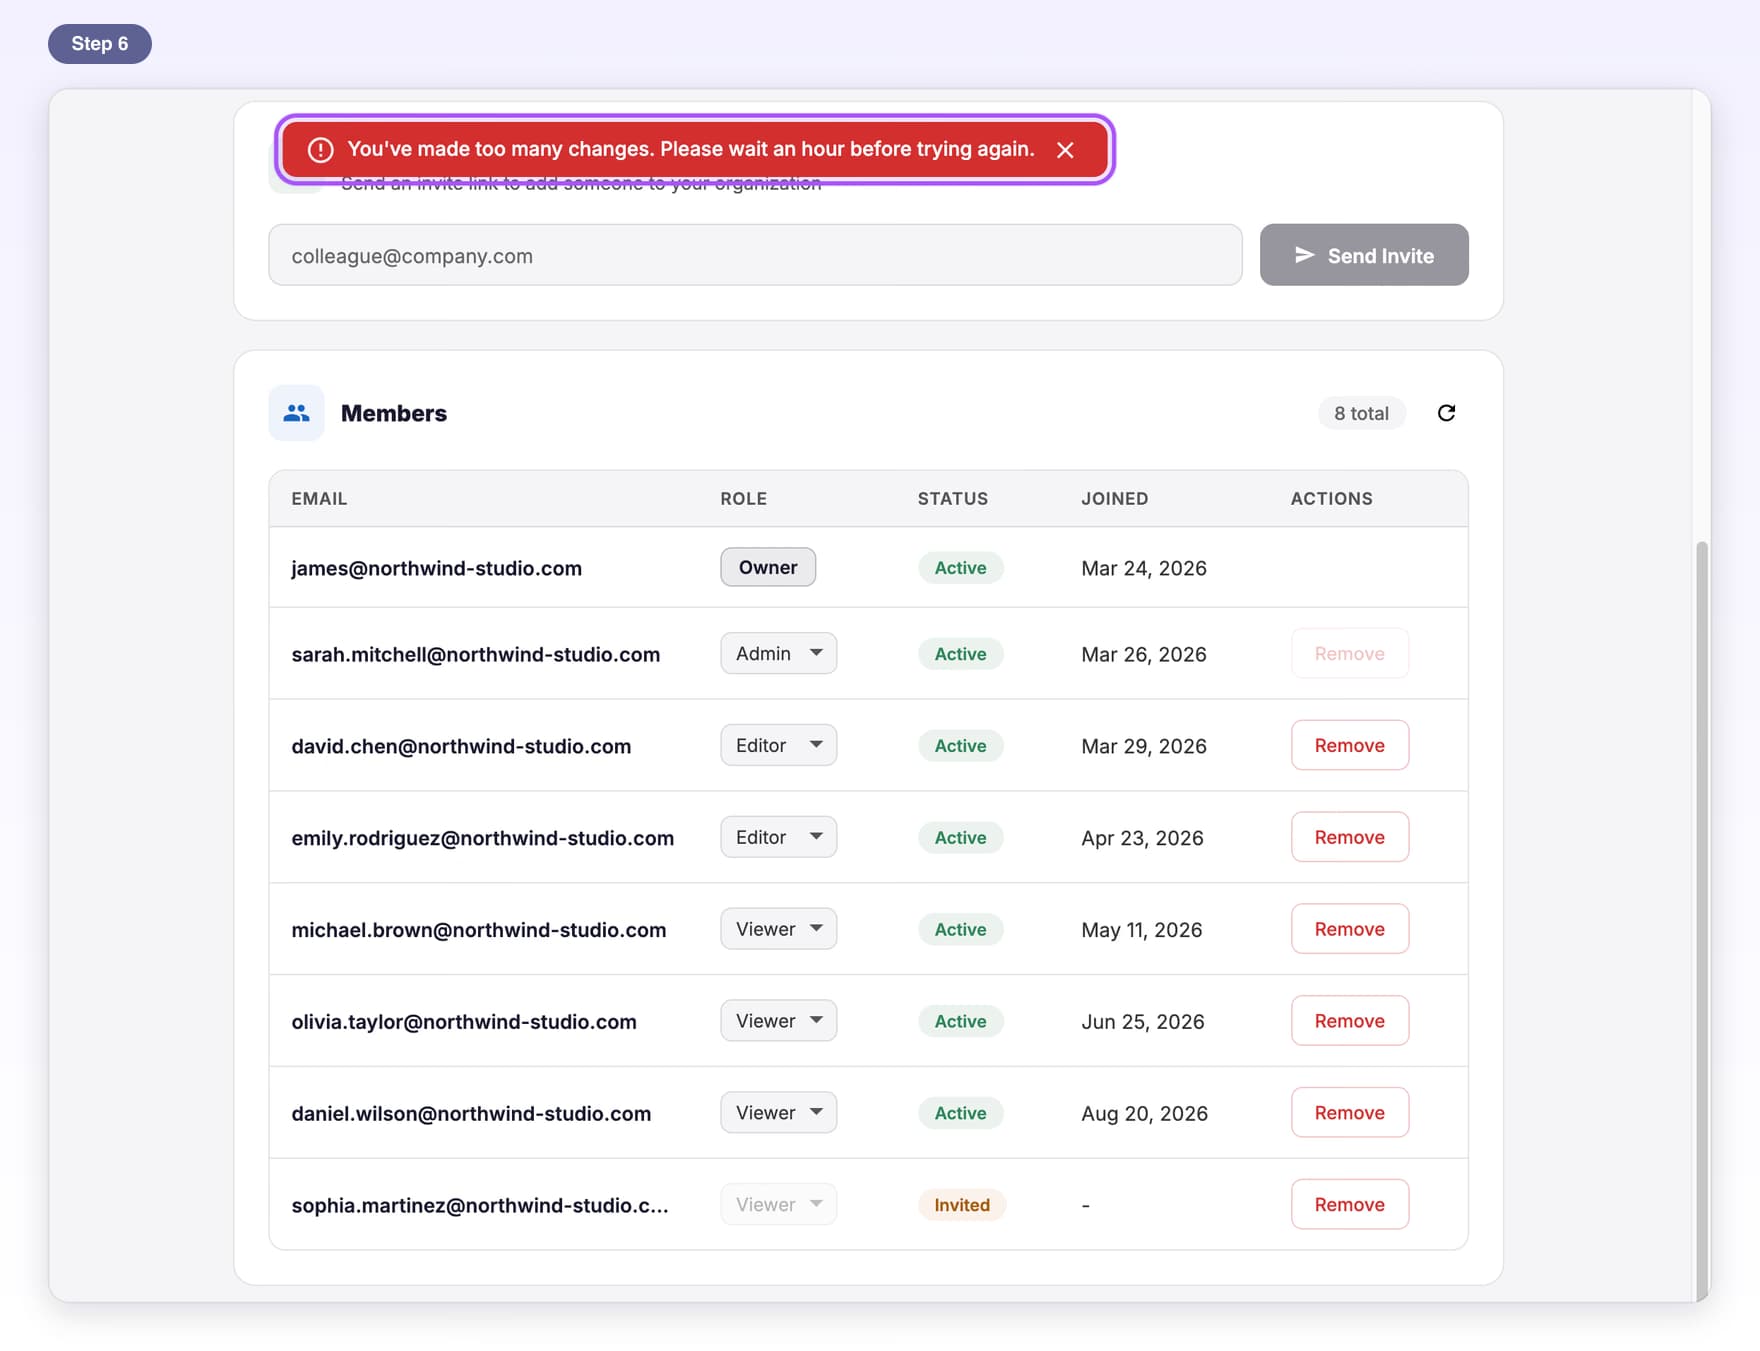Viewport: 1760px width, 1351px height.
Task: Open role dropdown for michael.brown
Action: (x=778, y=929)
